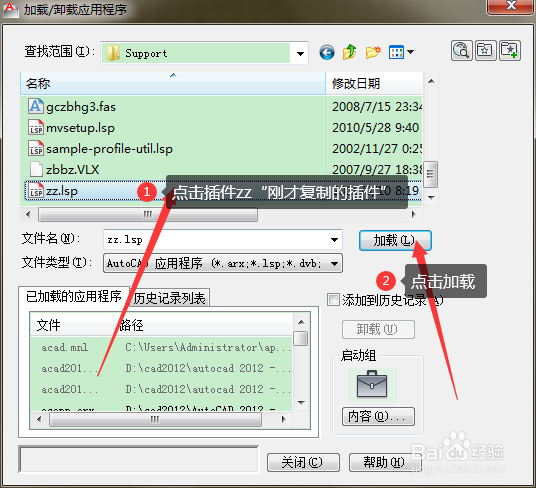Open the View menu dropdown arrow
536x488 pixels.
pos(411,52)
